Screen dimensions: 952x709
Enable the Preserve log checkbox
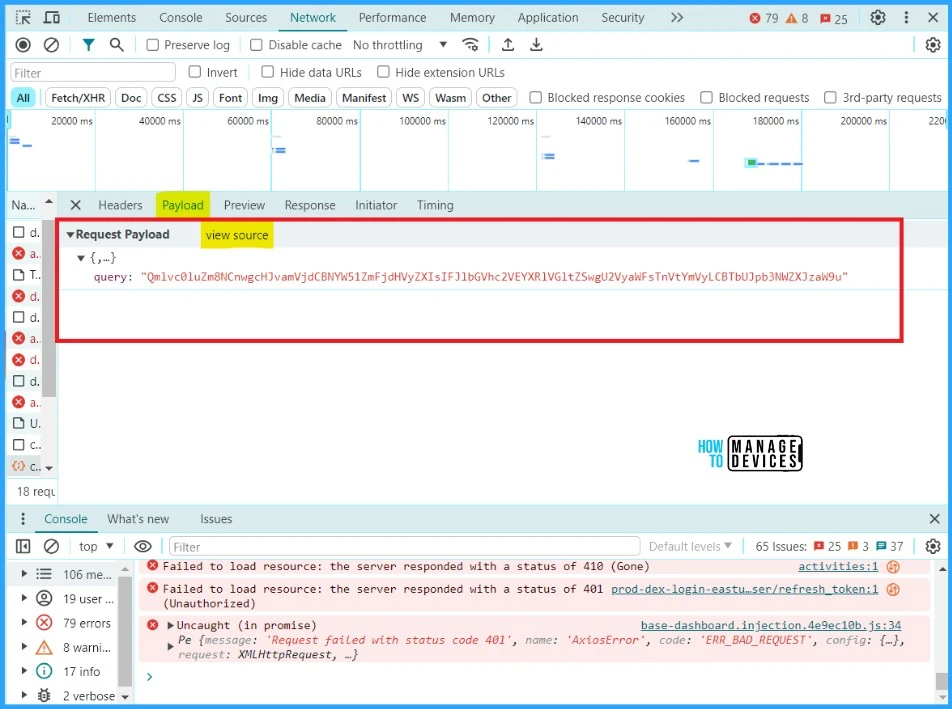153,45
